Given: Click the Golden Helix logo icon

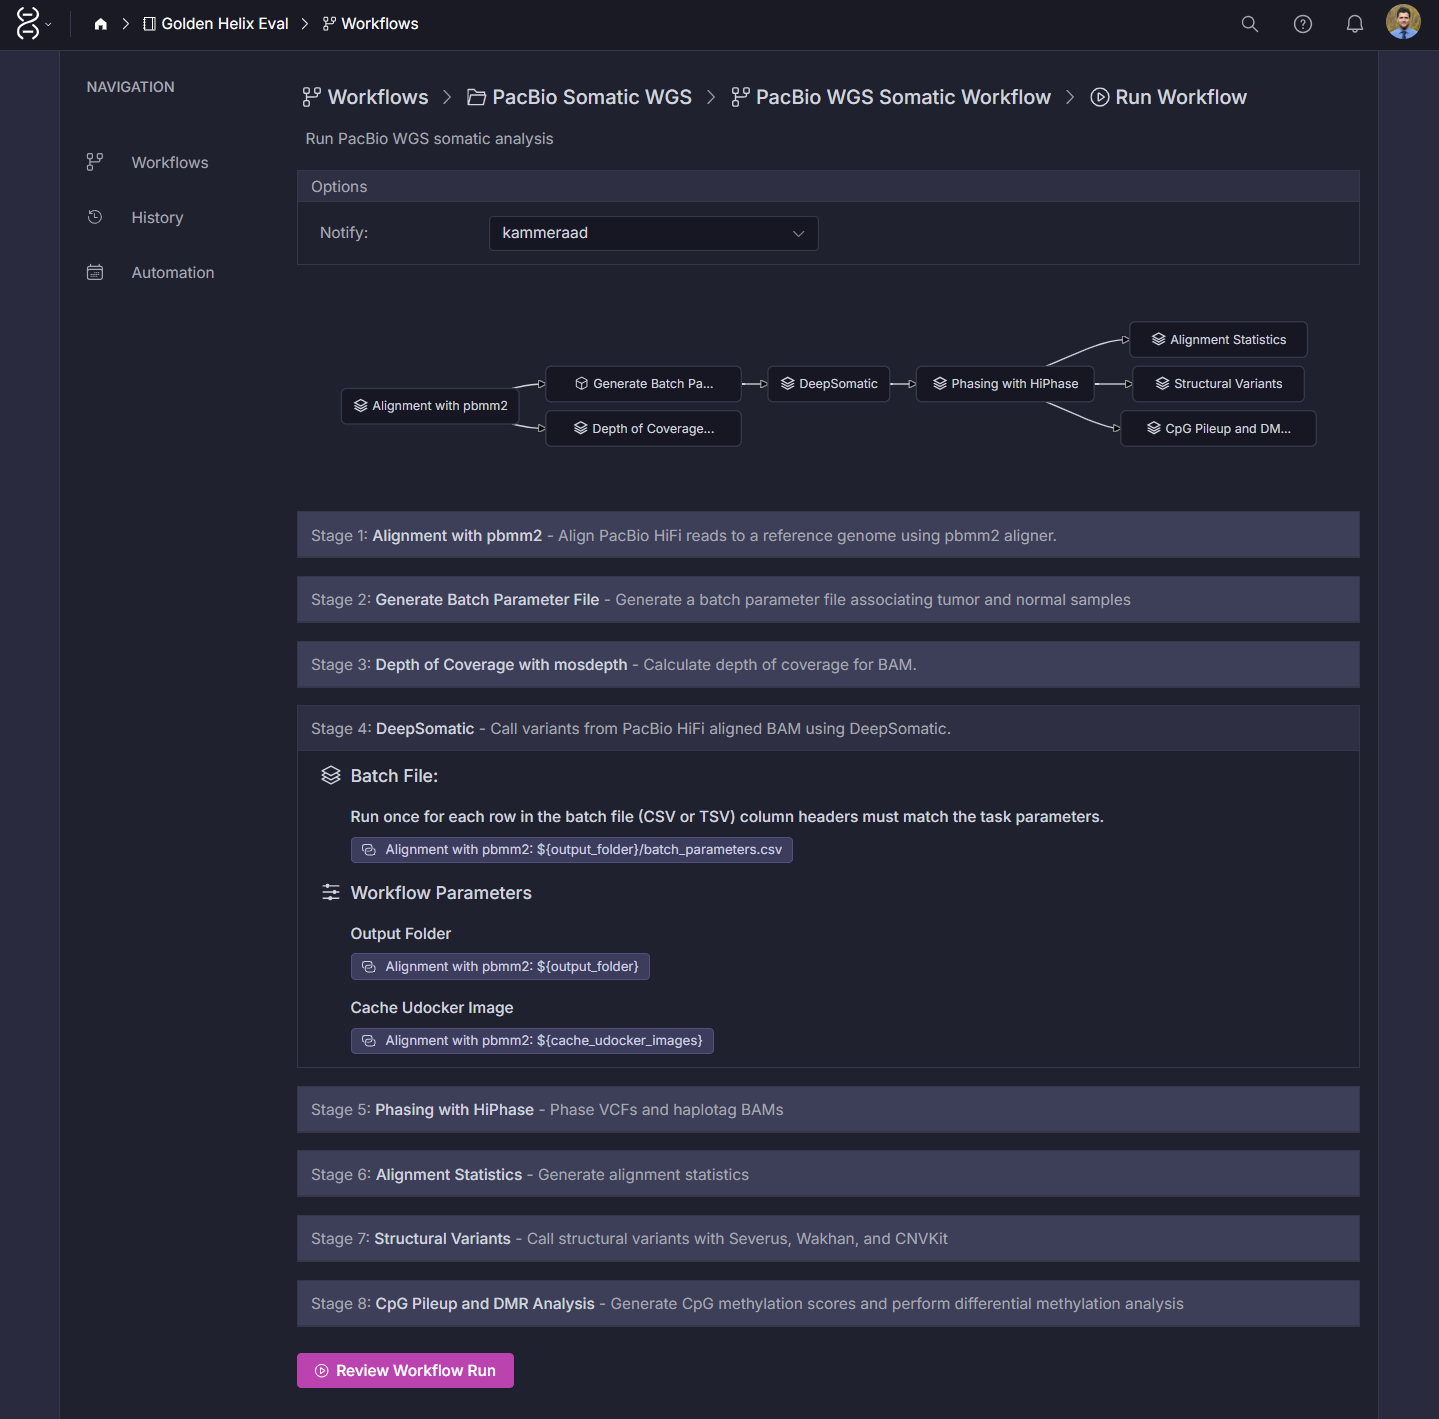Looking at the screenshot, I should (x=28, y=23).
